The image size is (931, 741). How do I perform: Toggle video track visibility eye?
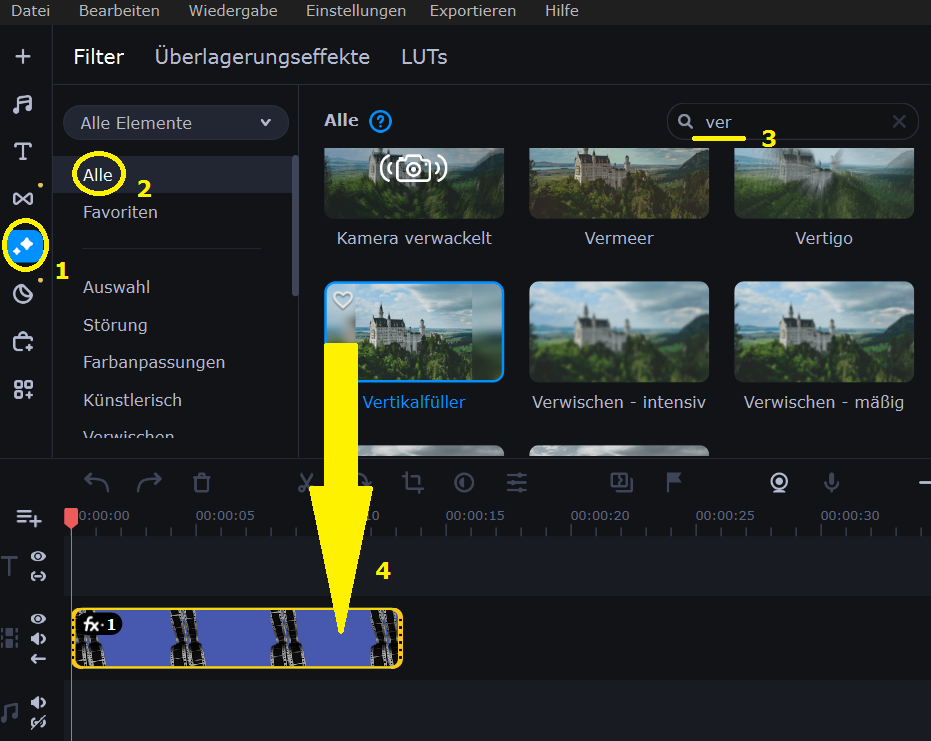tap(39, 619)
